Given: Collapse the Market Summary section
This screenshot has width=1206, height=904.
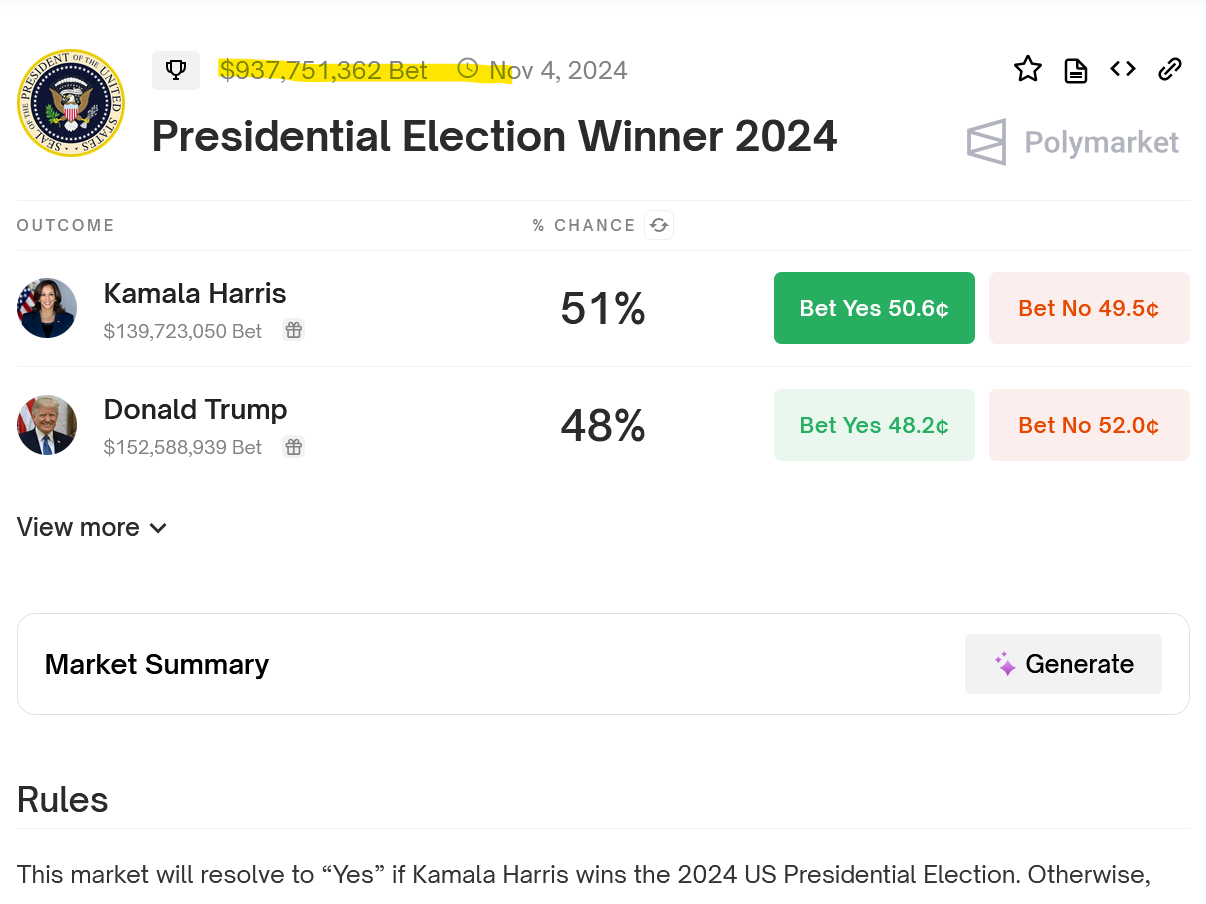Looking at the screenshot, I should (x=156, y=664).
